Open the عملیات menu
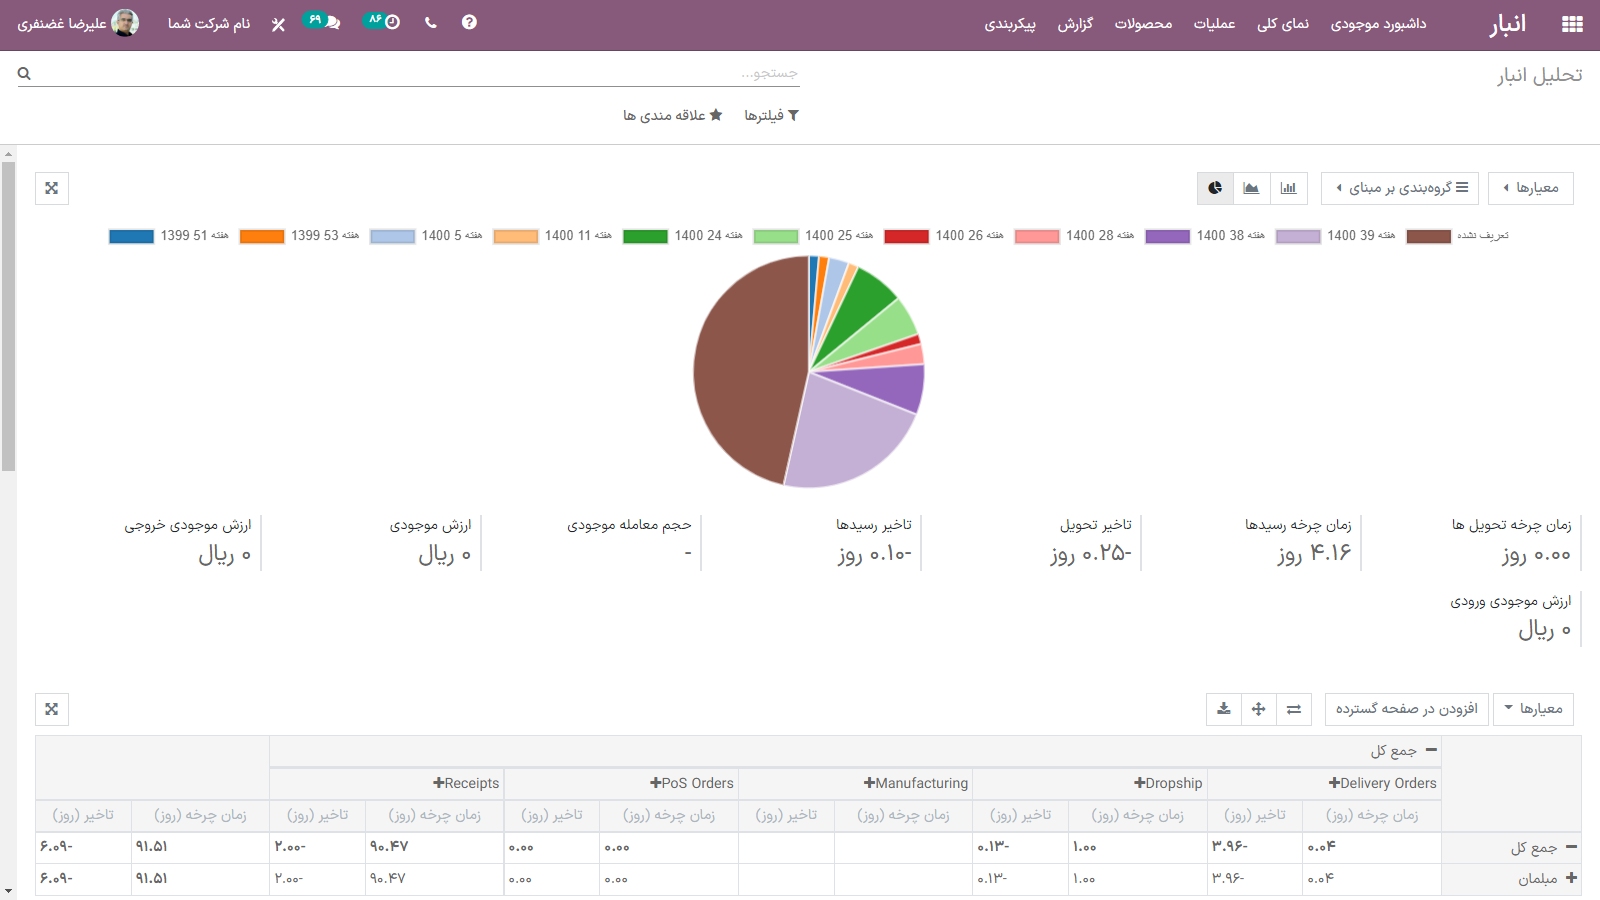The height and width of the screenshot is (900, 1600). pyautogui.click(x=1214, y=24)
